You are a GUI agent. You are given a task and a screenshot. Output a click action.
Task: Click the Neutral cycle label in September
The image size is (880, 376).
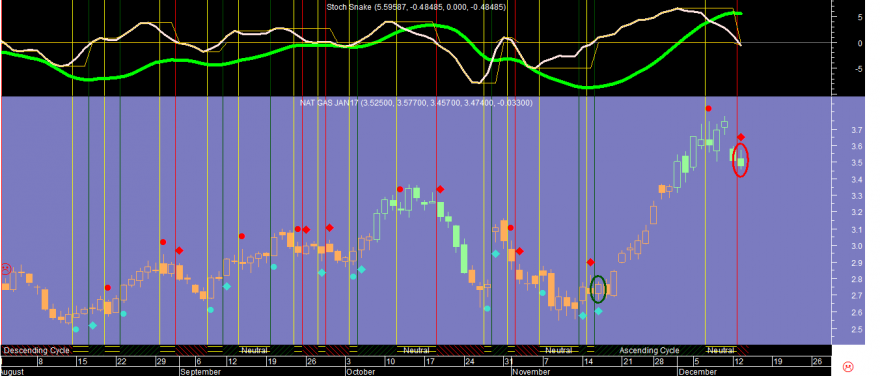(x=254, y=350)
